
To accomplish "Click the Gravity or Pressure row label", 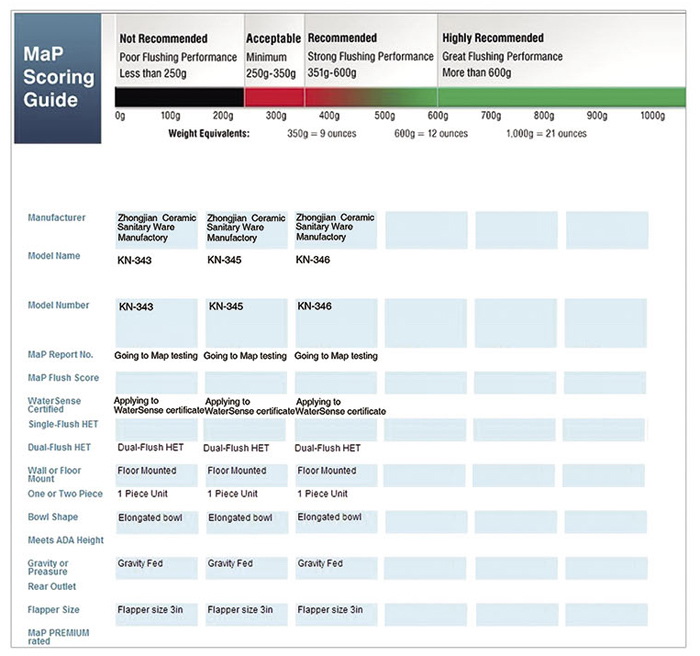I will pos(48,568).
